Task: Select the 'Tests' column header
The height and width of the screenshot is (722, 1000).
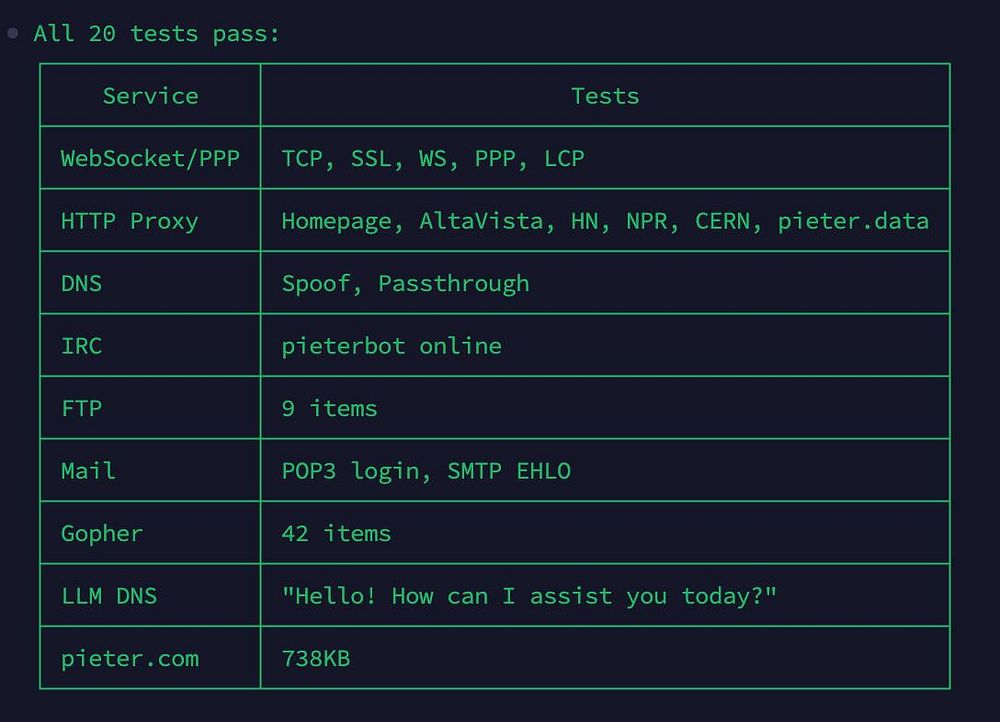Action: [605, 96]
